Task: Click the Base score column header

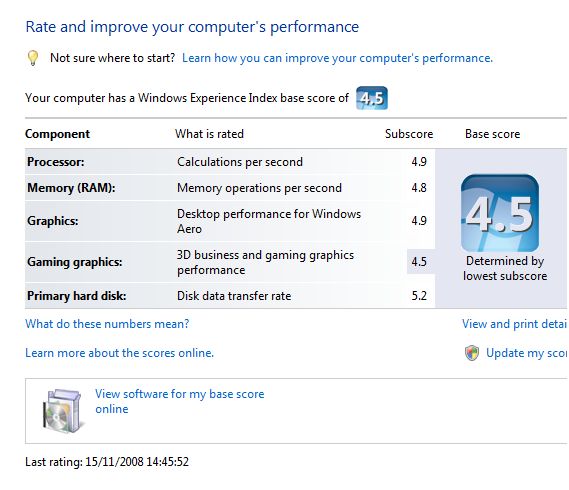Action: [x=492, y=134]
